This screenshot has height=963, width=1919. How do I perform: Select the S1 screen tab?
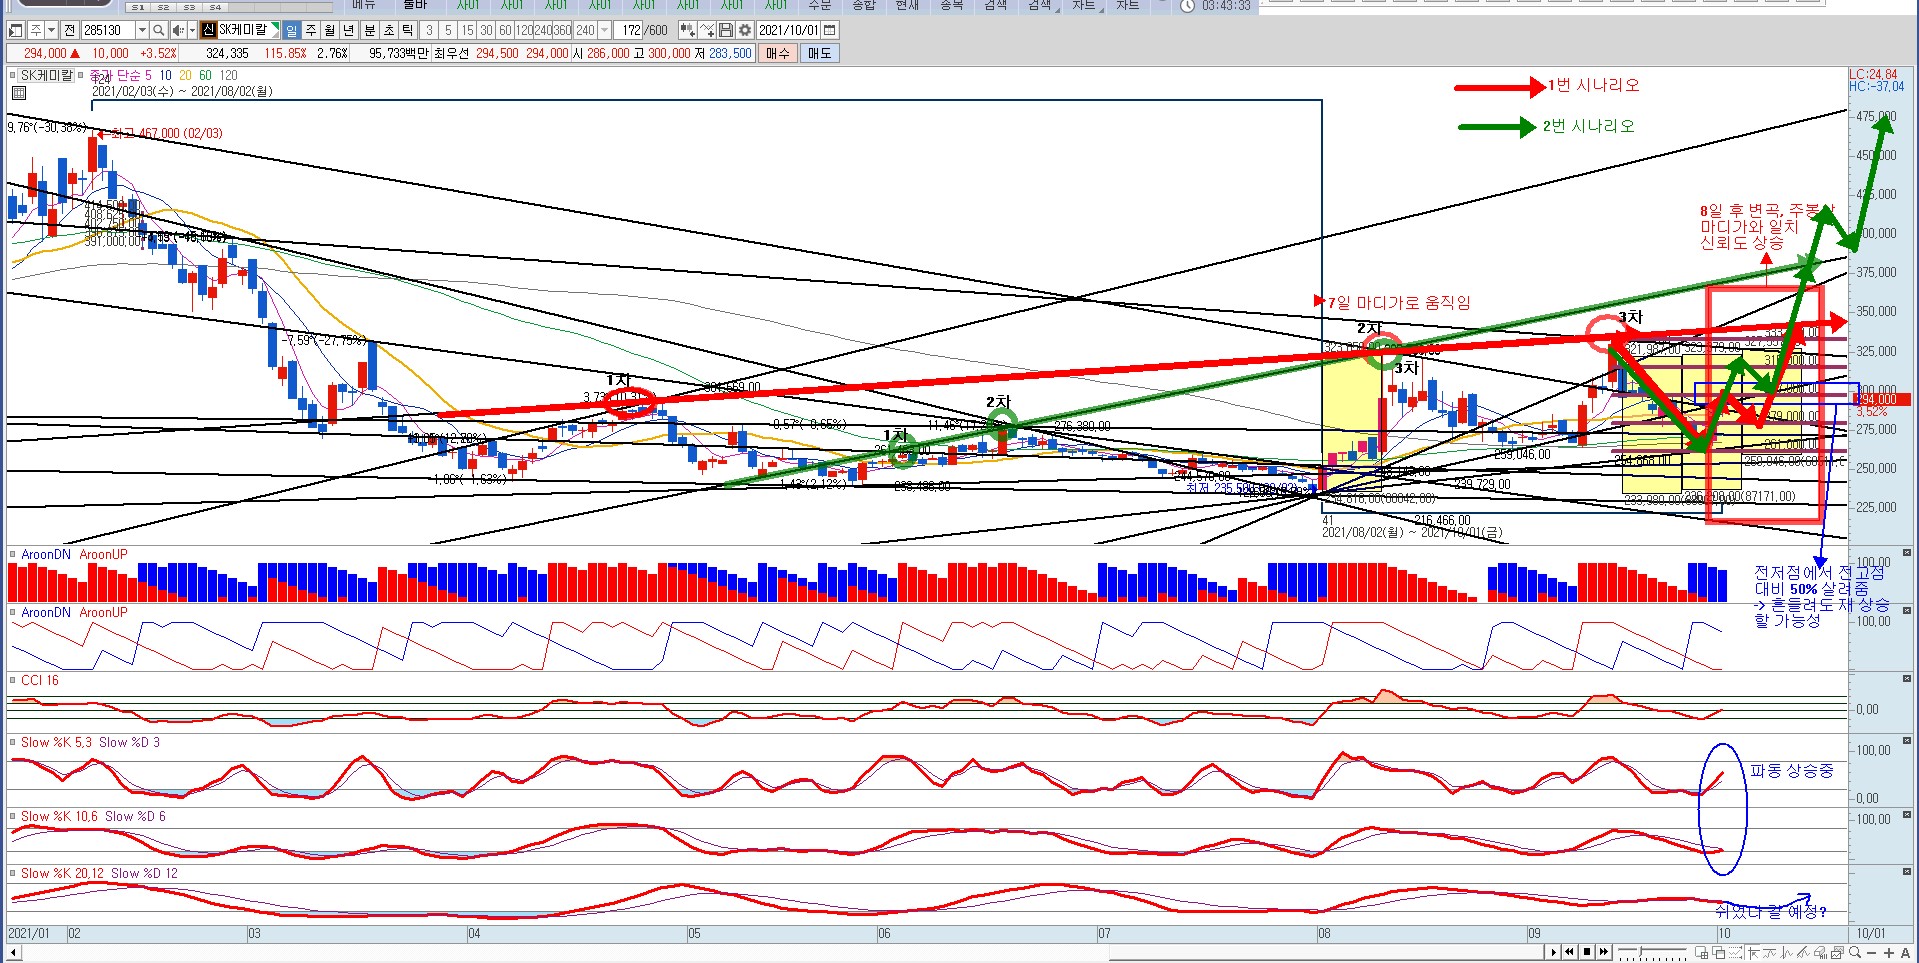click(x=138, y=7)
